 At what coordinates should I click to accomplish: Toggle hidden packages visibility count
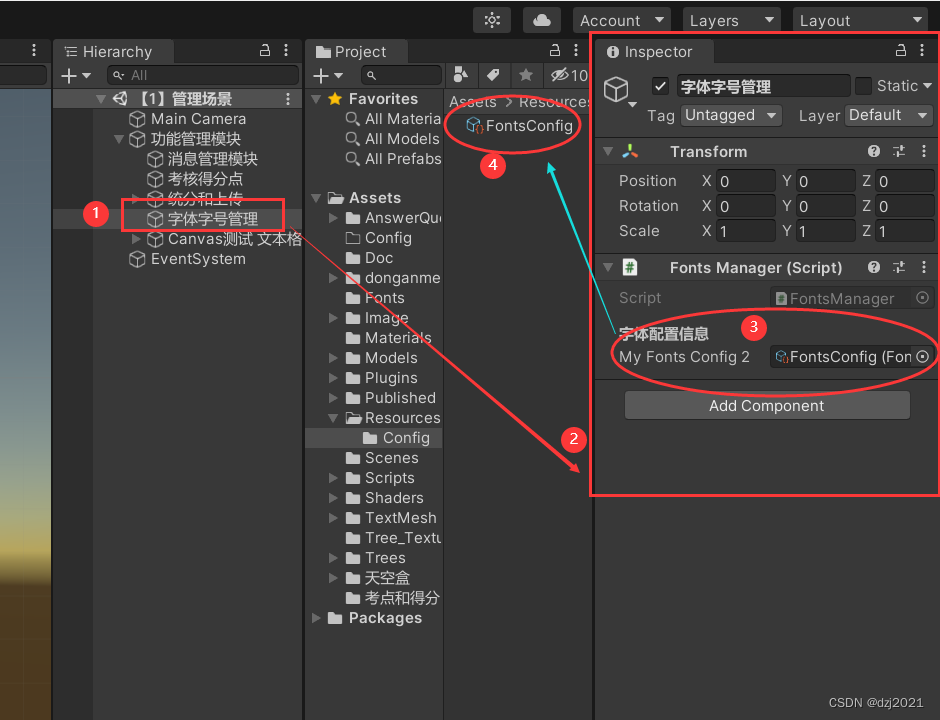(568, 75)
